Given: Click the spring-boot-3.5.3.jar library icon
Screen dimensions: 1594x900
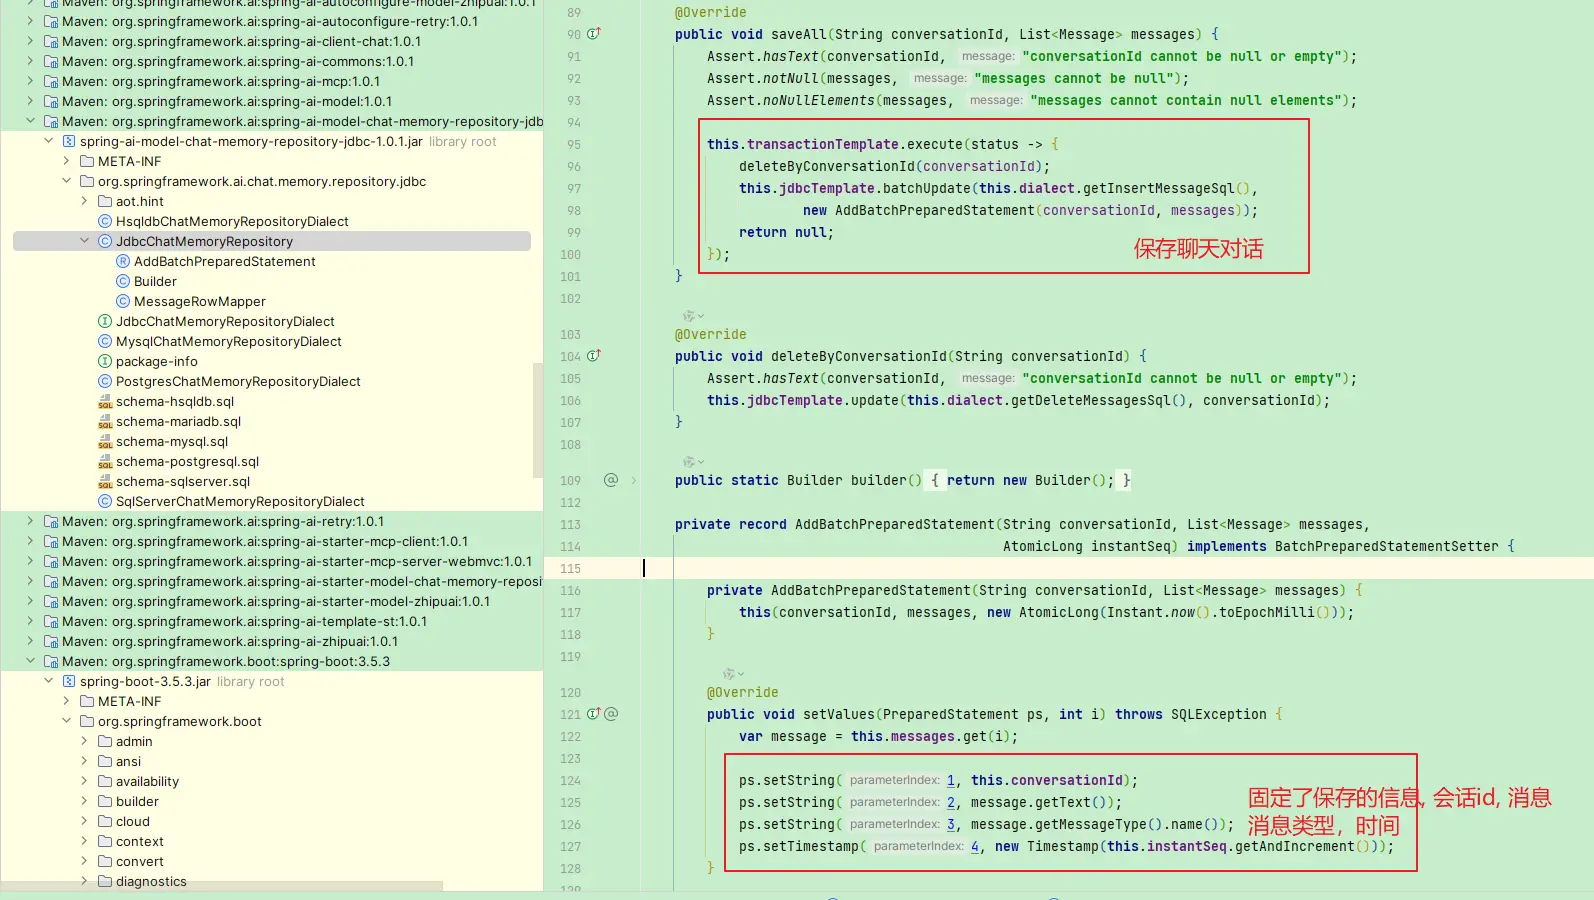Looking at the screenshot, I should pyautogui.click(x=69, y=682).
